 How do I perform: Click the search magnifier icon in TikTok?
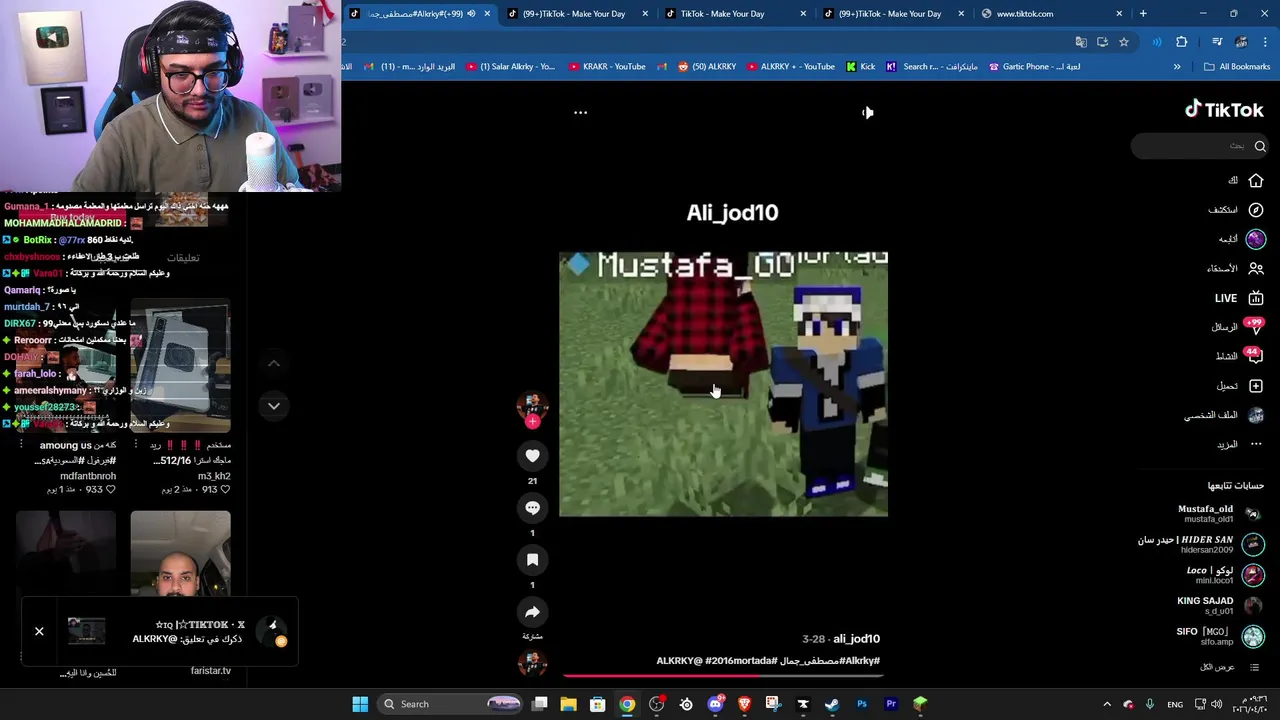(x=1260, y=146)
